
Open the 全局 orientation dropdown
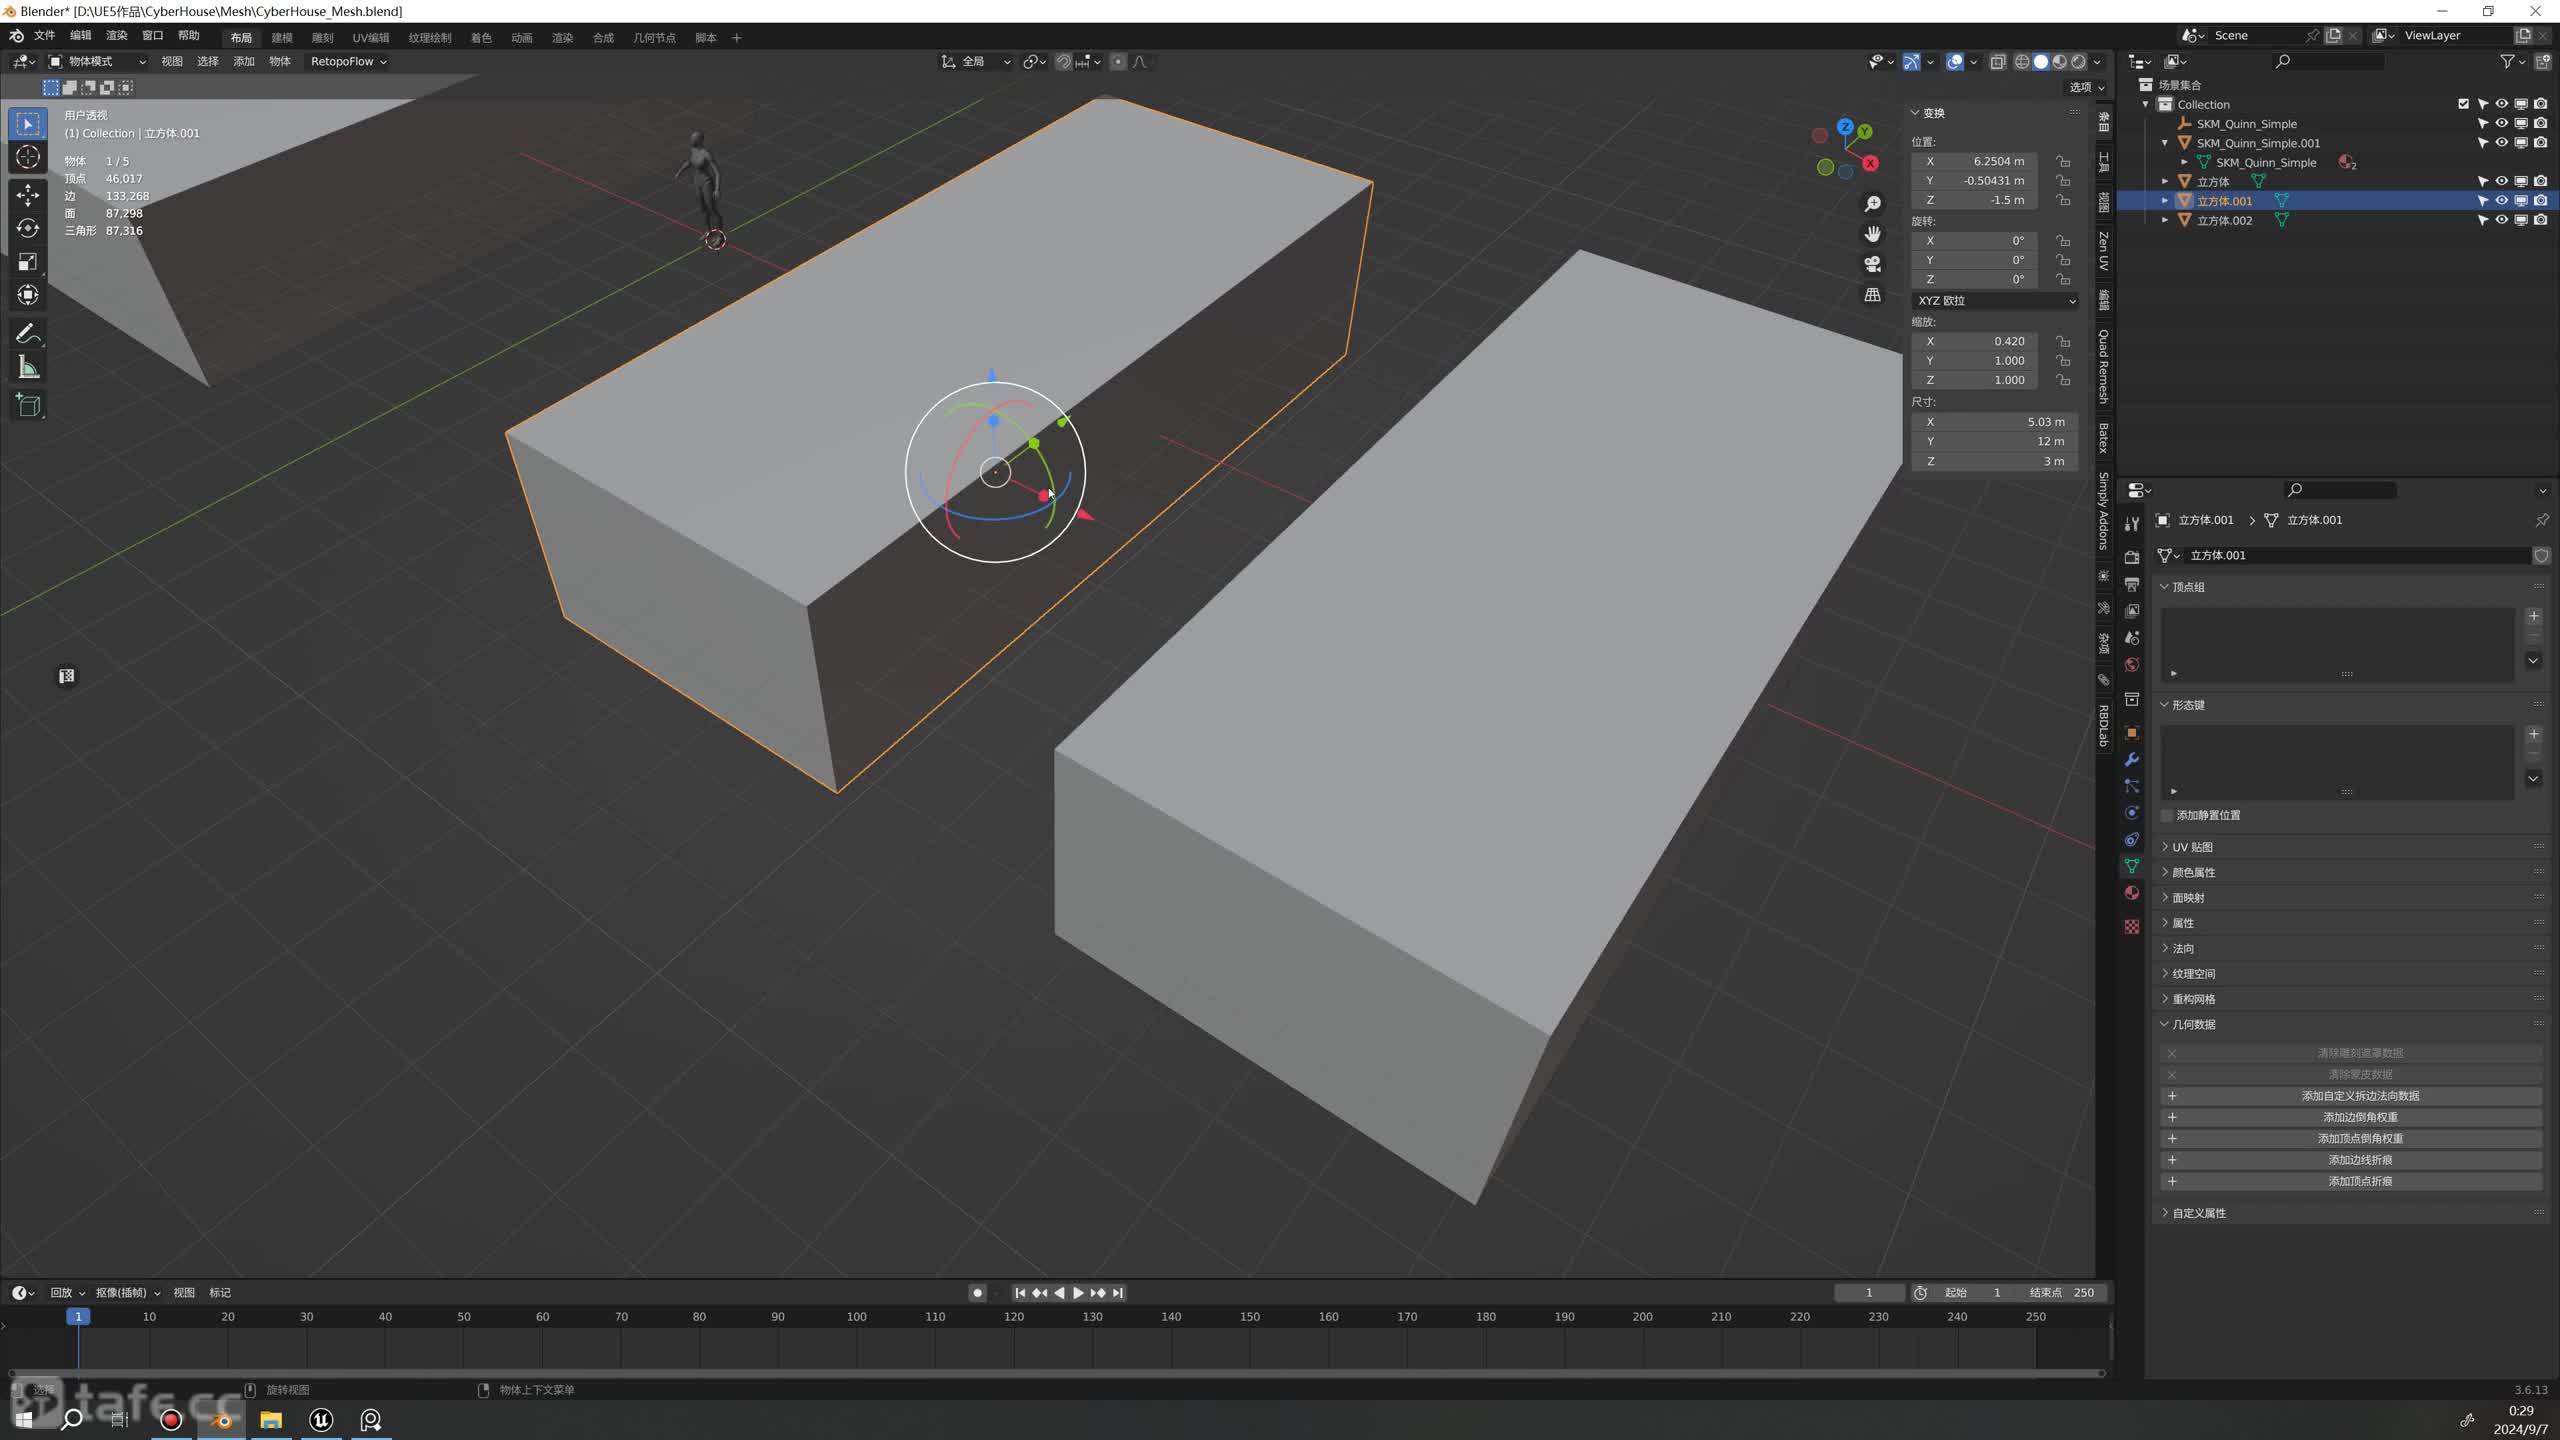click(976, 62)
